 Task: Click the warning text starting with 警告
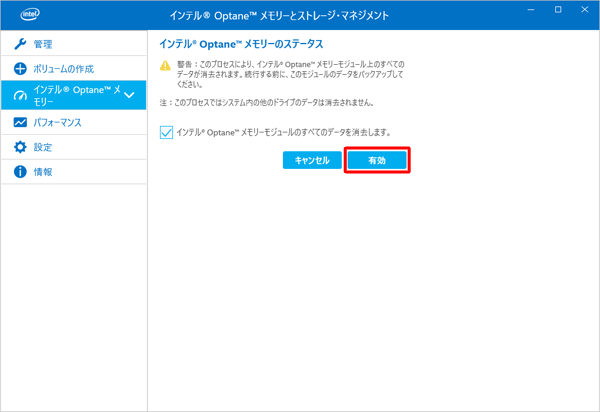(290, 74)
